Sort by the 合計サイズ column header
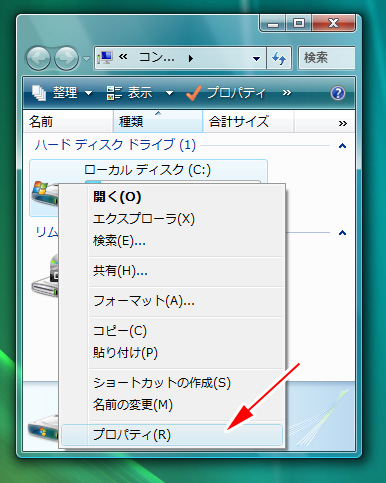The image size is (386, 483). (x=248, y=122)
